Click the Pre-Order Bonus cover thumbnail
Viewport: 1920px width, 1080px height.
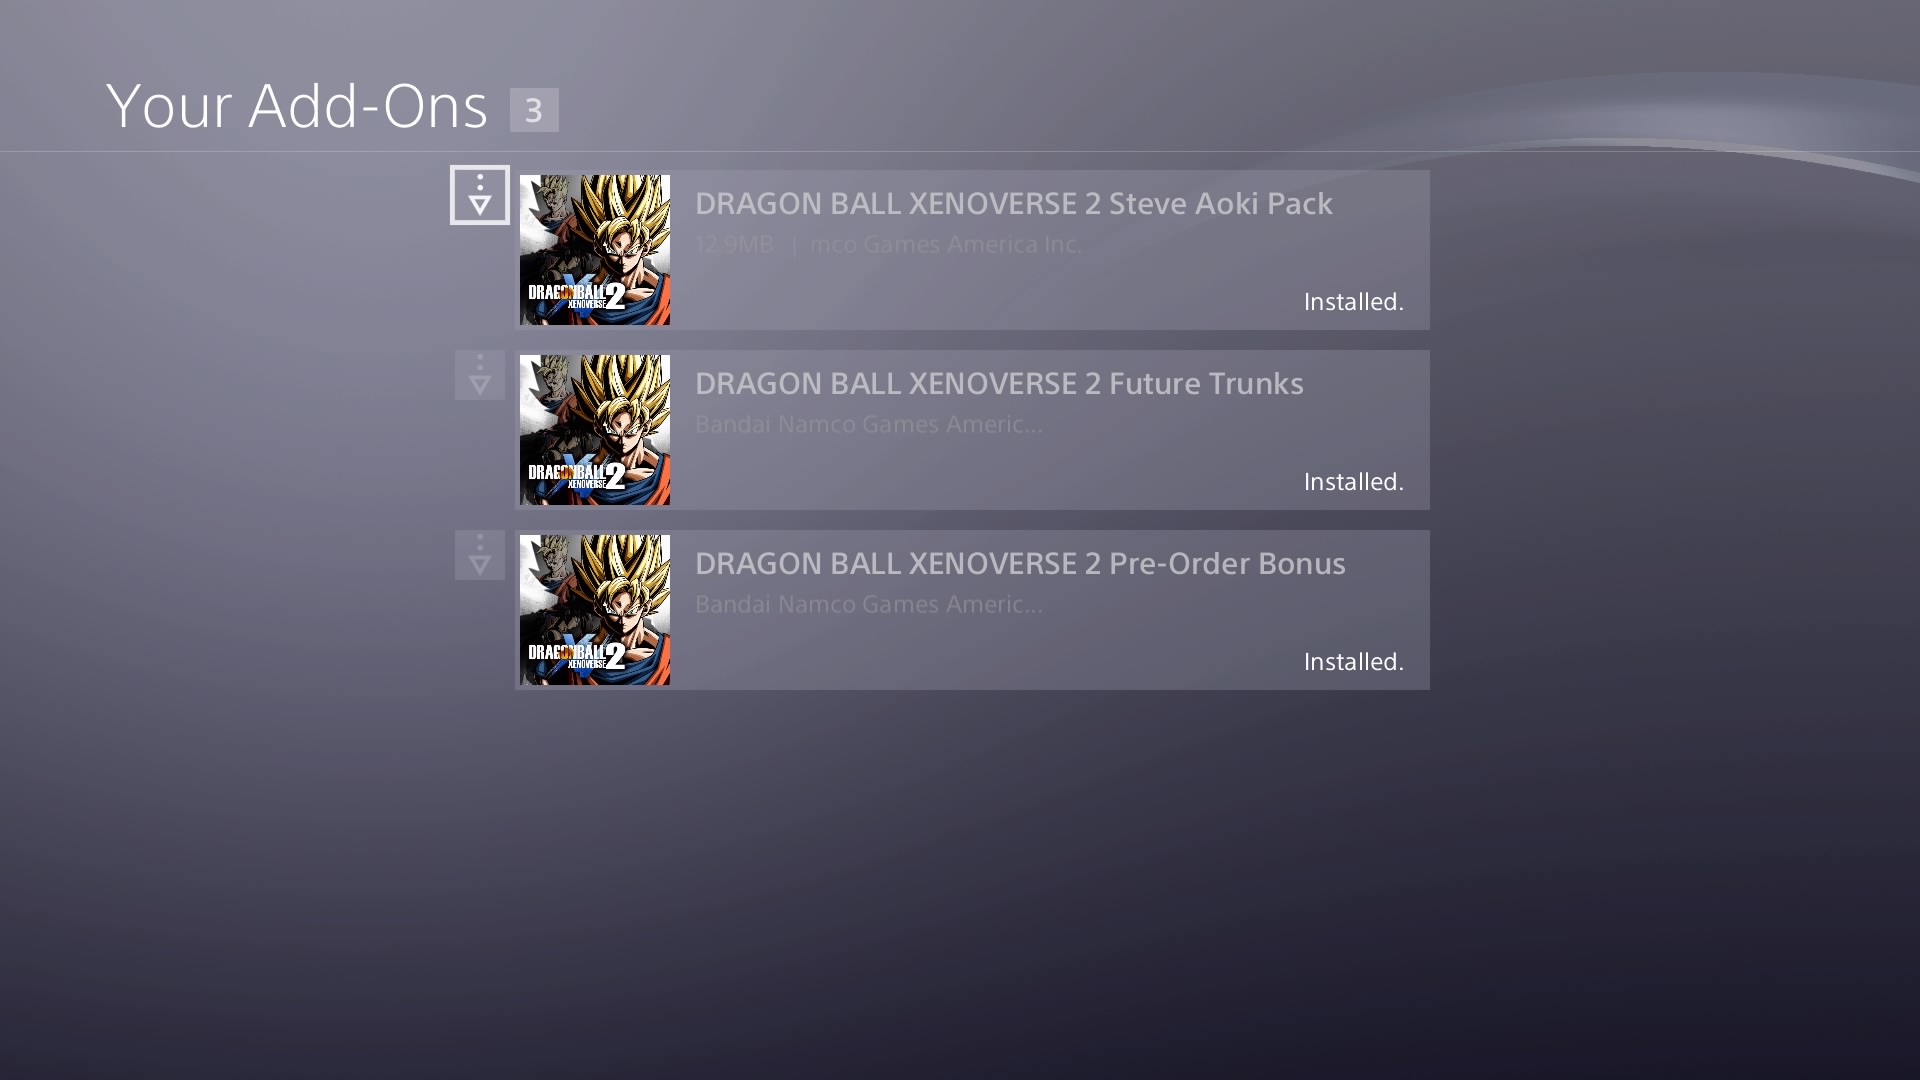(x=595, y=610)
